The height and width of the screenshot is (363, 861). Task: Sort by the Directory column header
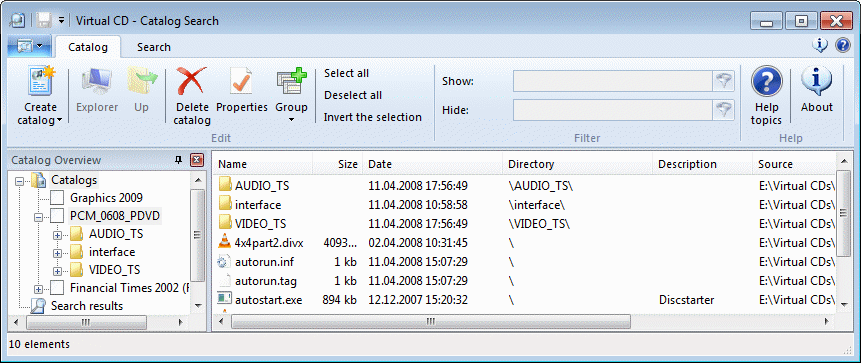(x=578, y=164)
